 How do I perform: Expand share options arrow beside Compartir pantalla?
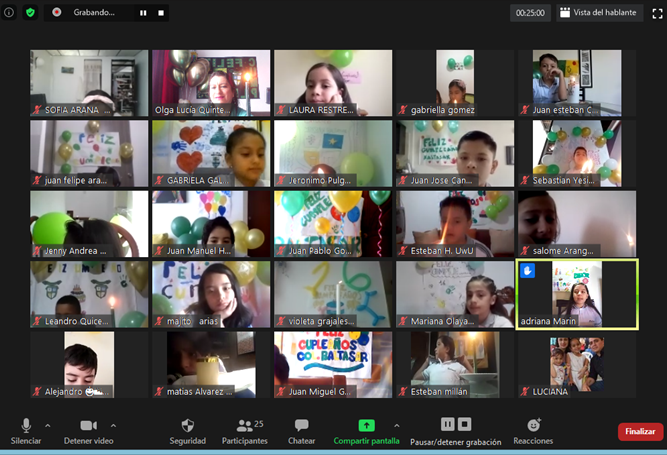pyautogui.click(x=397, y=425)
